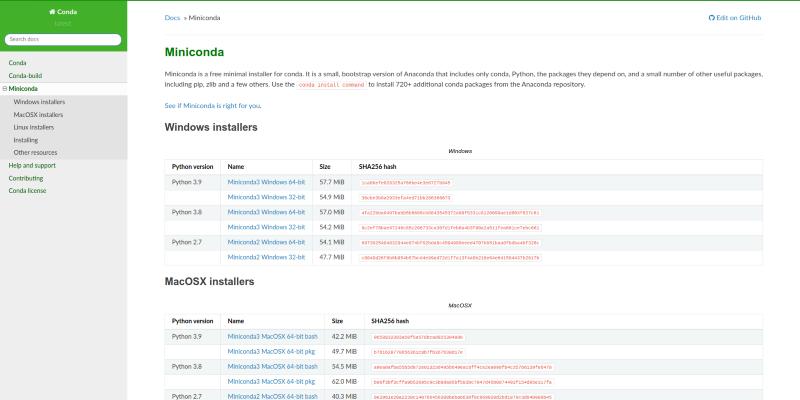
Task: Download Python 3.9 Miniconda3 MacOSX 64-bit bash
Action: coord(272,337)
